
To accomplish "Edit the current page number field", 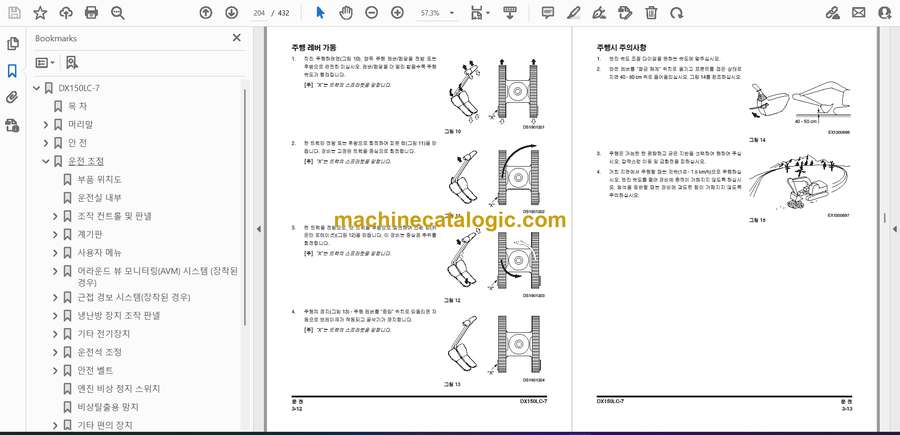I will coord(259,13).
